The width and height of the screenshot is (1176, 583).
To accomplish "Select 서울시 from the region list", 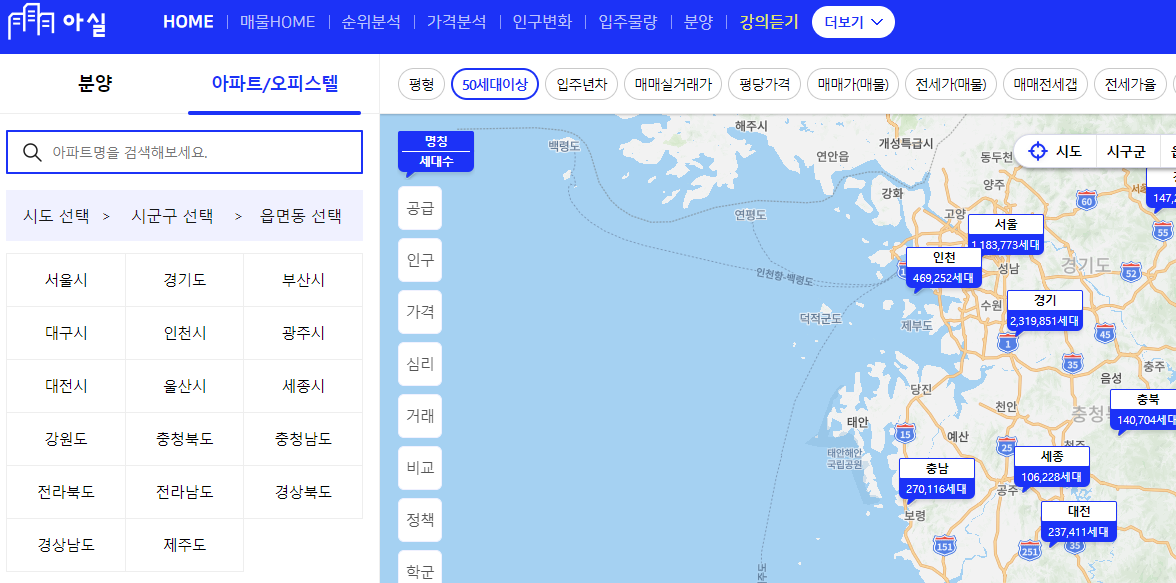I will click(65, 280).
